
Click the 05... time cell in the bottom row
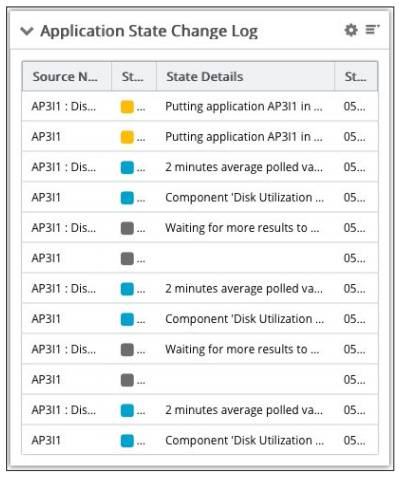354,441
